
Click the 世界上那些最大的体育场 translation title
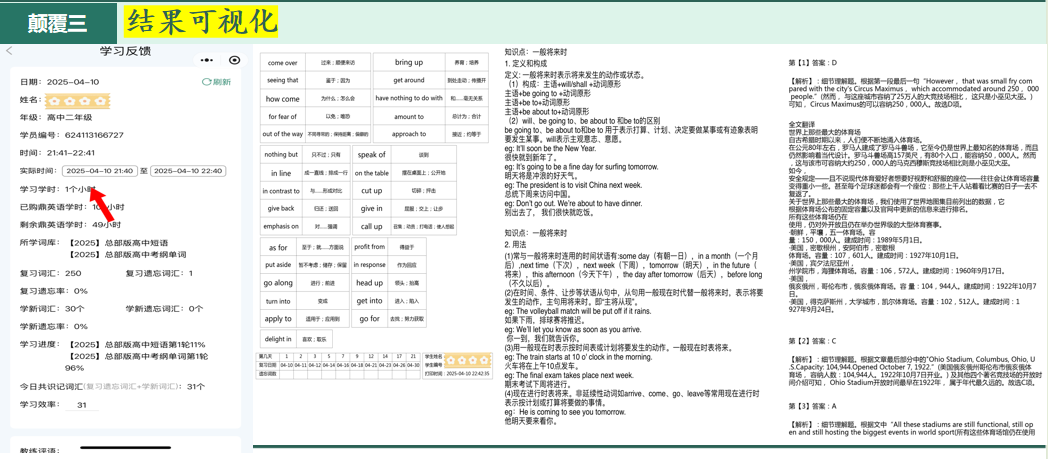pyautogui.click(x=825, y=132)
